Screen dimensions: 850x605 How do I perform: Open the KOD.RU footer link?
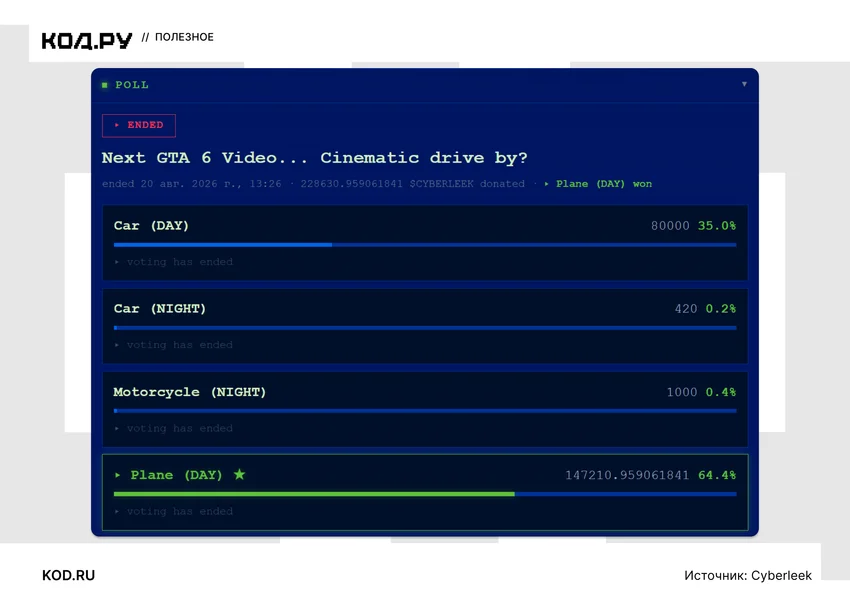point(68,575)
